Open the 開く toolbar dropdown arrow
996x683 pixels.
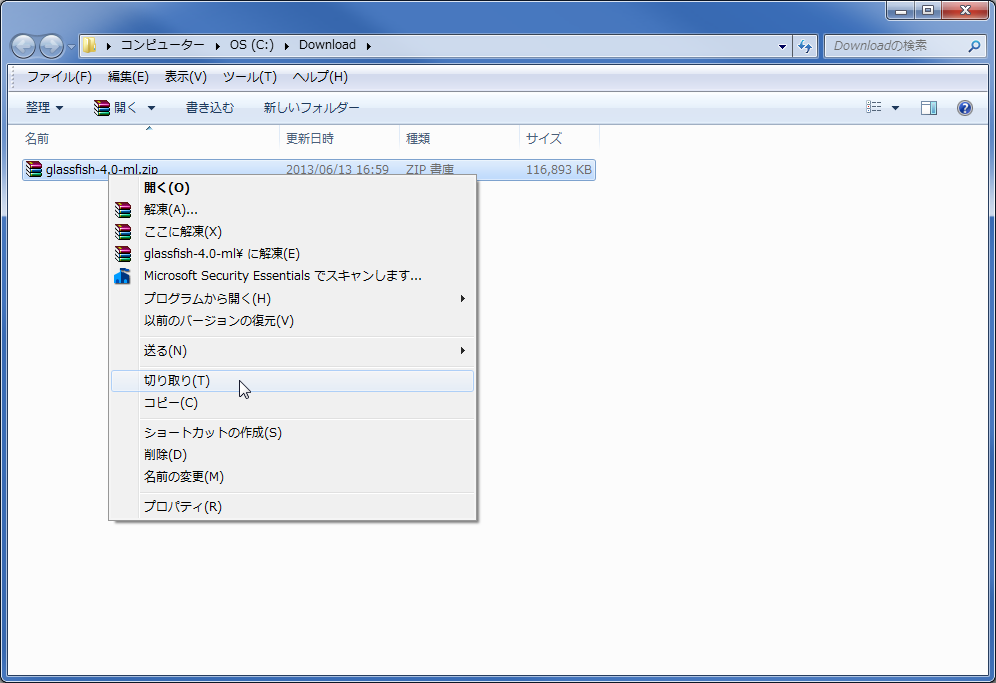click(150, 107)
